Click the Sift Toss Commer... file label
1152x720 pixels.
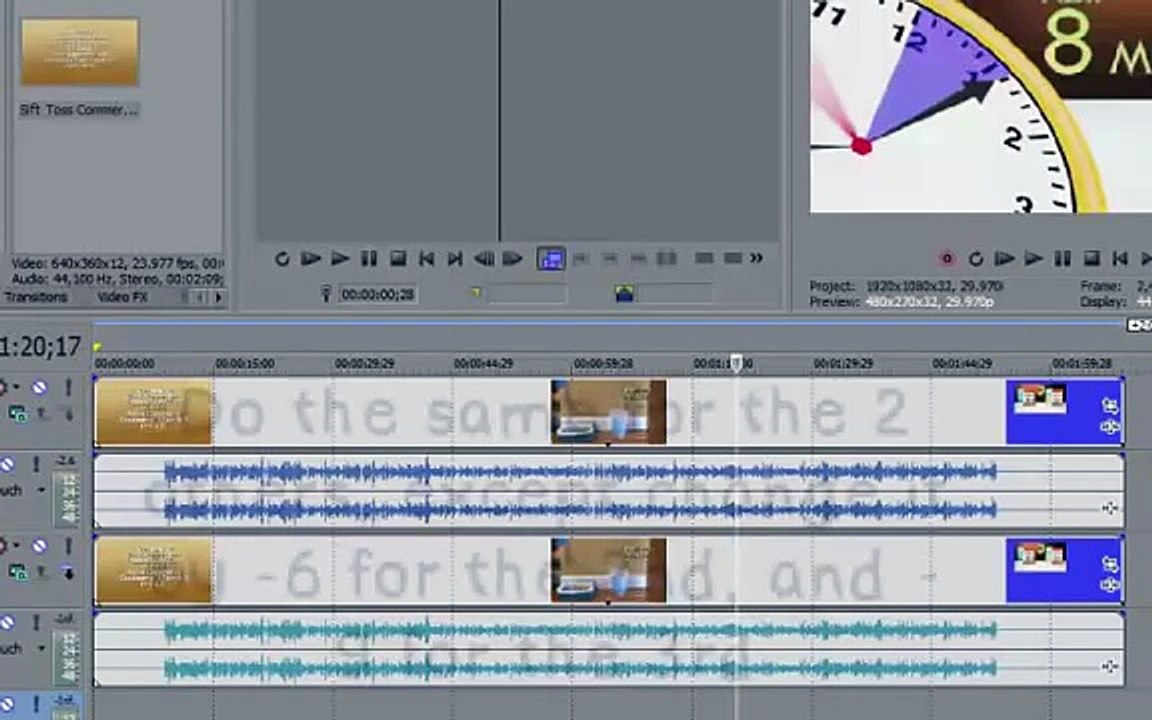(x=79, y=109)
